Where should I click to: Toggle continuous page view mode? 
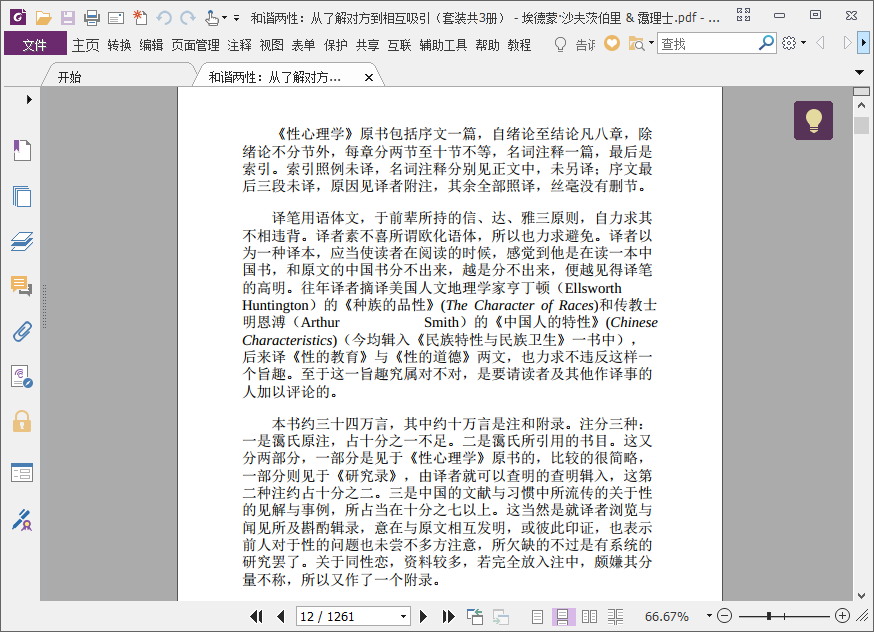tap(563, 616)
